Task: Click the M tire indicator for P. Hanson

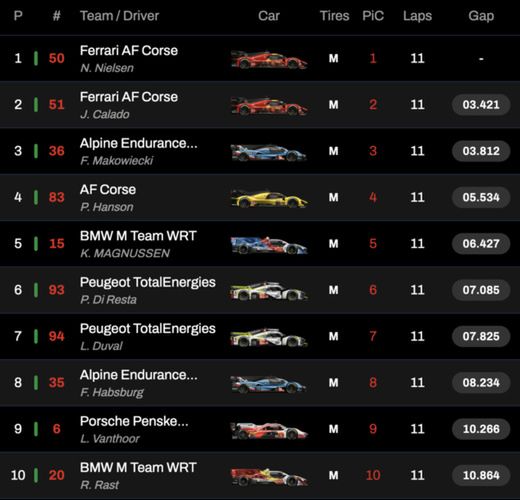Action: point(333,197)
